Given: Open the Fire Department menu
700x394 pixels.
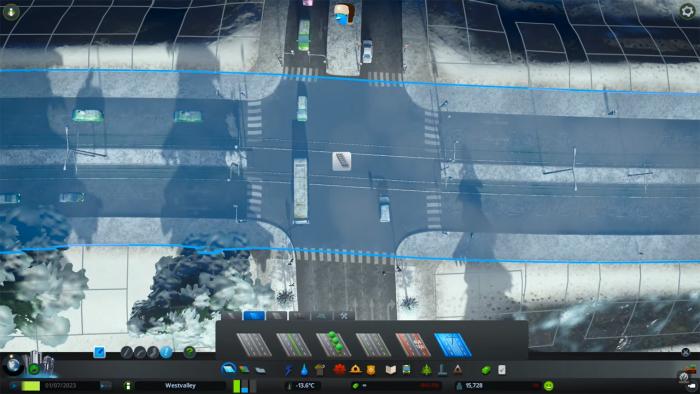Looking at the screenshot, I should point(355,369).
